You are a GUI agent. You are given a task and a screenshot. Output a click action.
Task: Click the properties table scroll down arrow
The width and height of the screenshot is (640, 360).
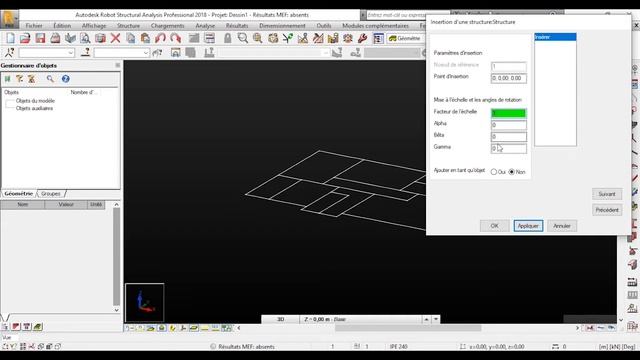[x=116, y=310]
